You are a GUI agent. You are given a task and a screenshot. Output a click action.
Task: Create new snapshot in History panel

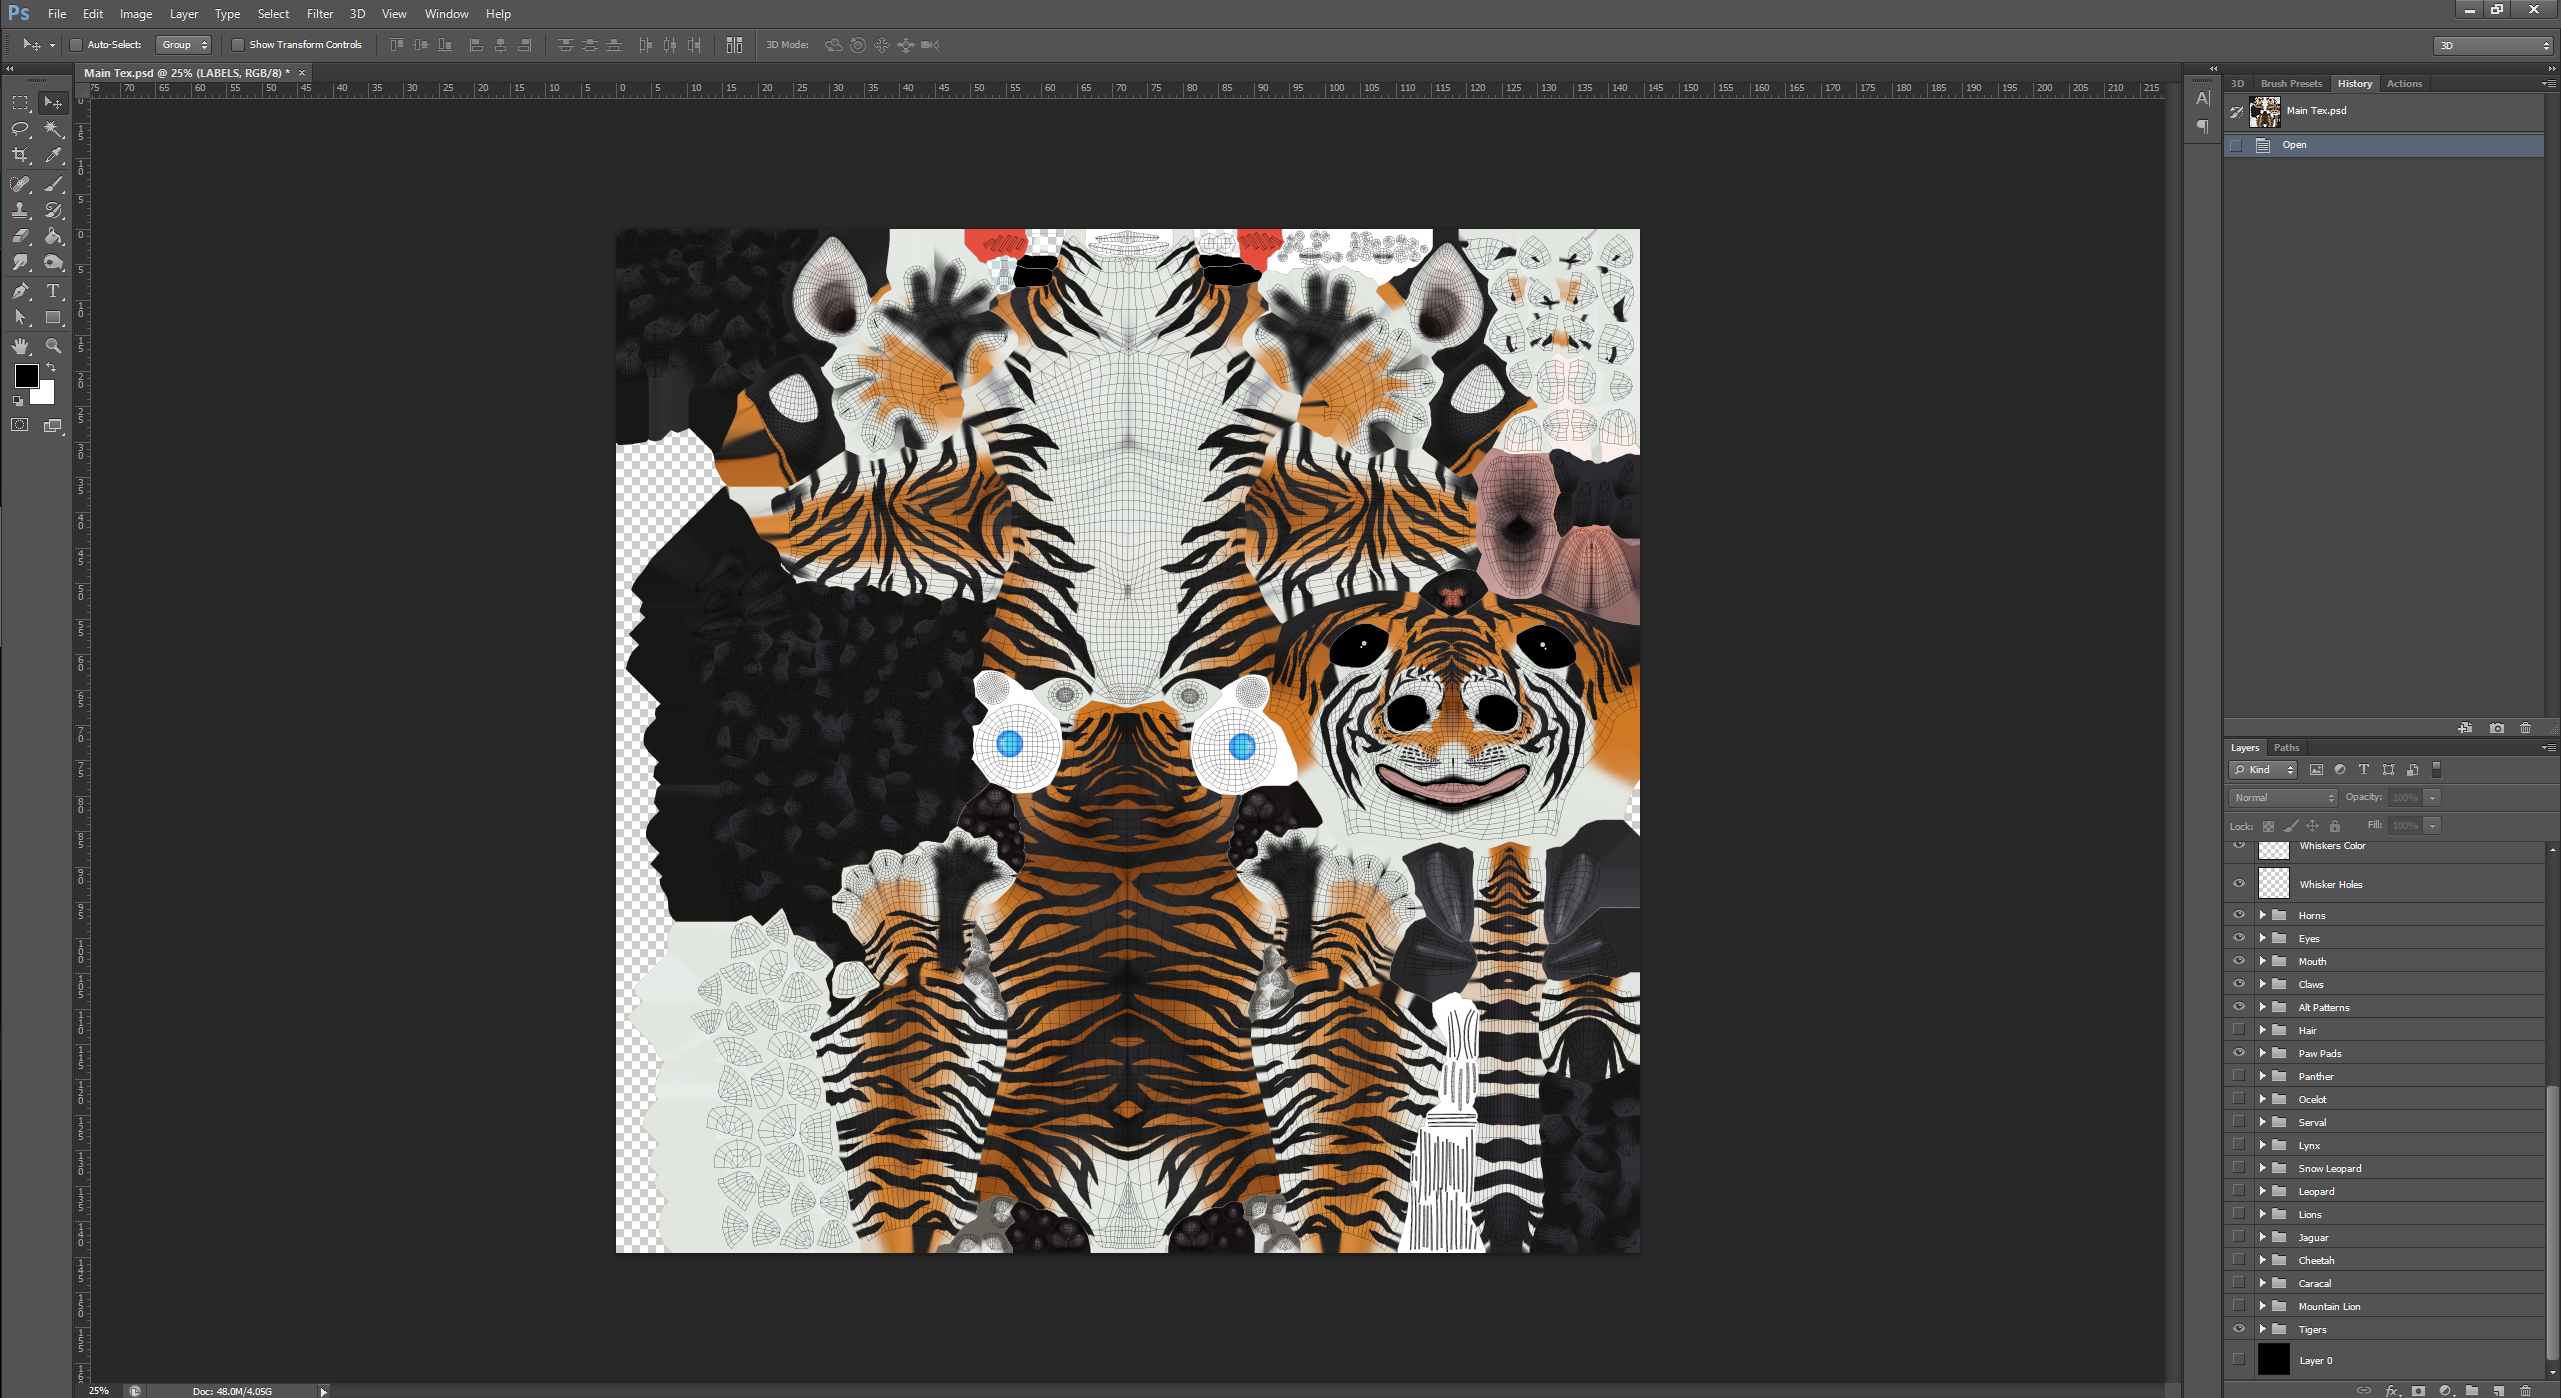click(2497, 728)
